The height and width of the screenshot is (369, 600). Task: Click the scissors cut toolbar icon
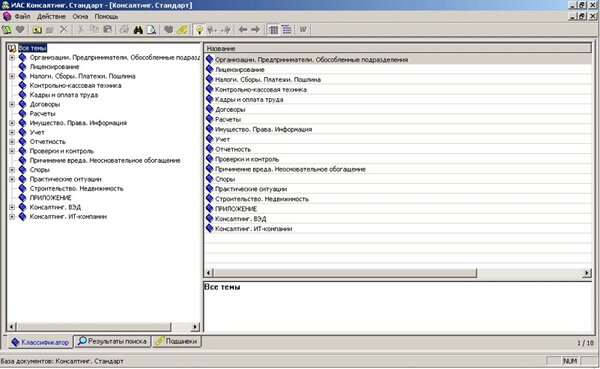point(80,29)
